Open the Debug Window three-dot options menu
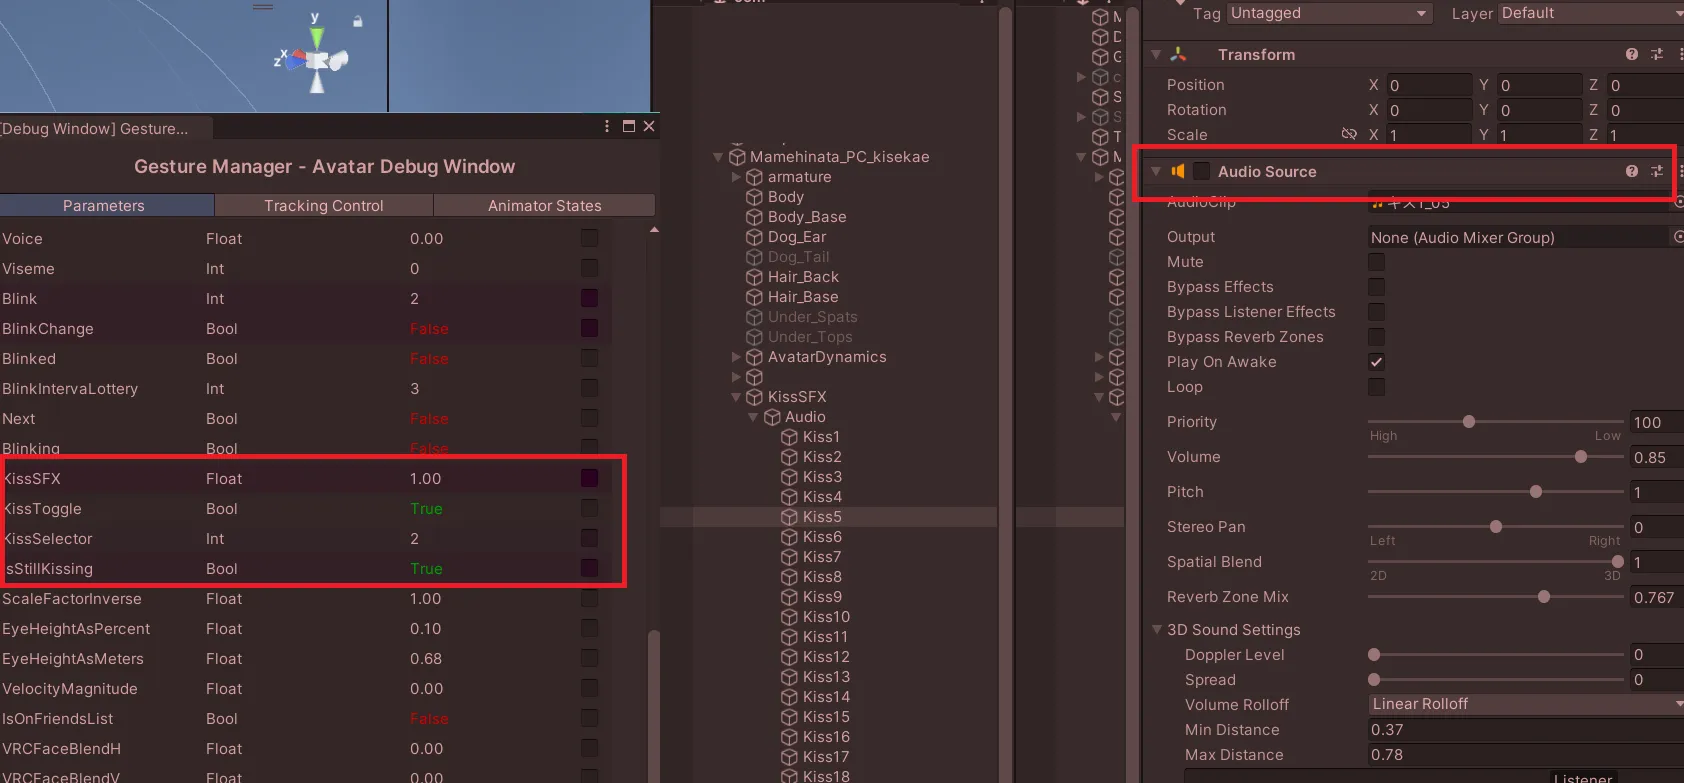 point(607,126)
